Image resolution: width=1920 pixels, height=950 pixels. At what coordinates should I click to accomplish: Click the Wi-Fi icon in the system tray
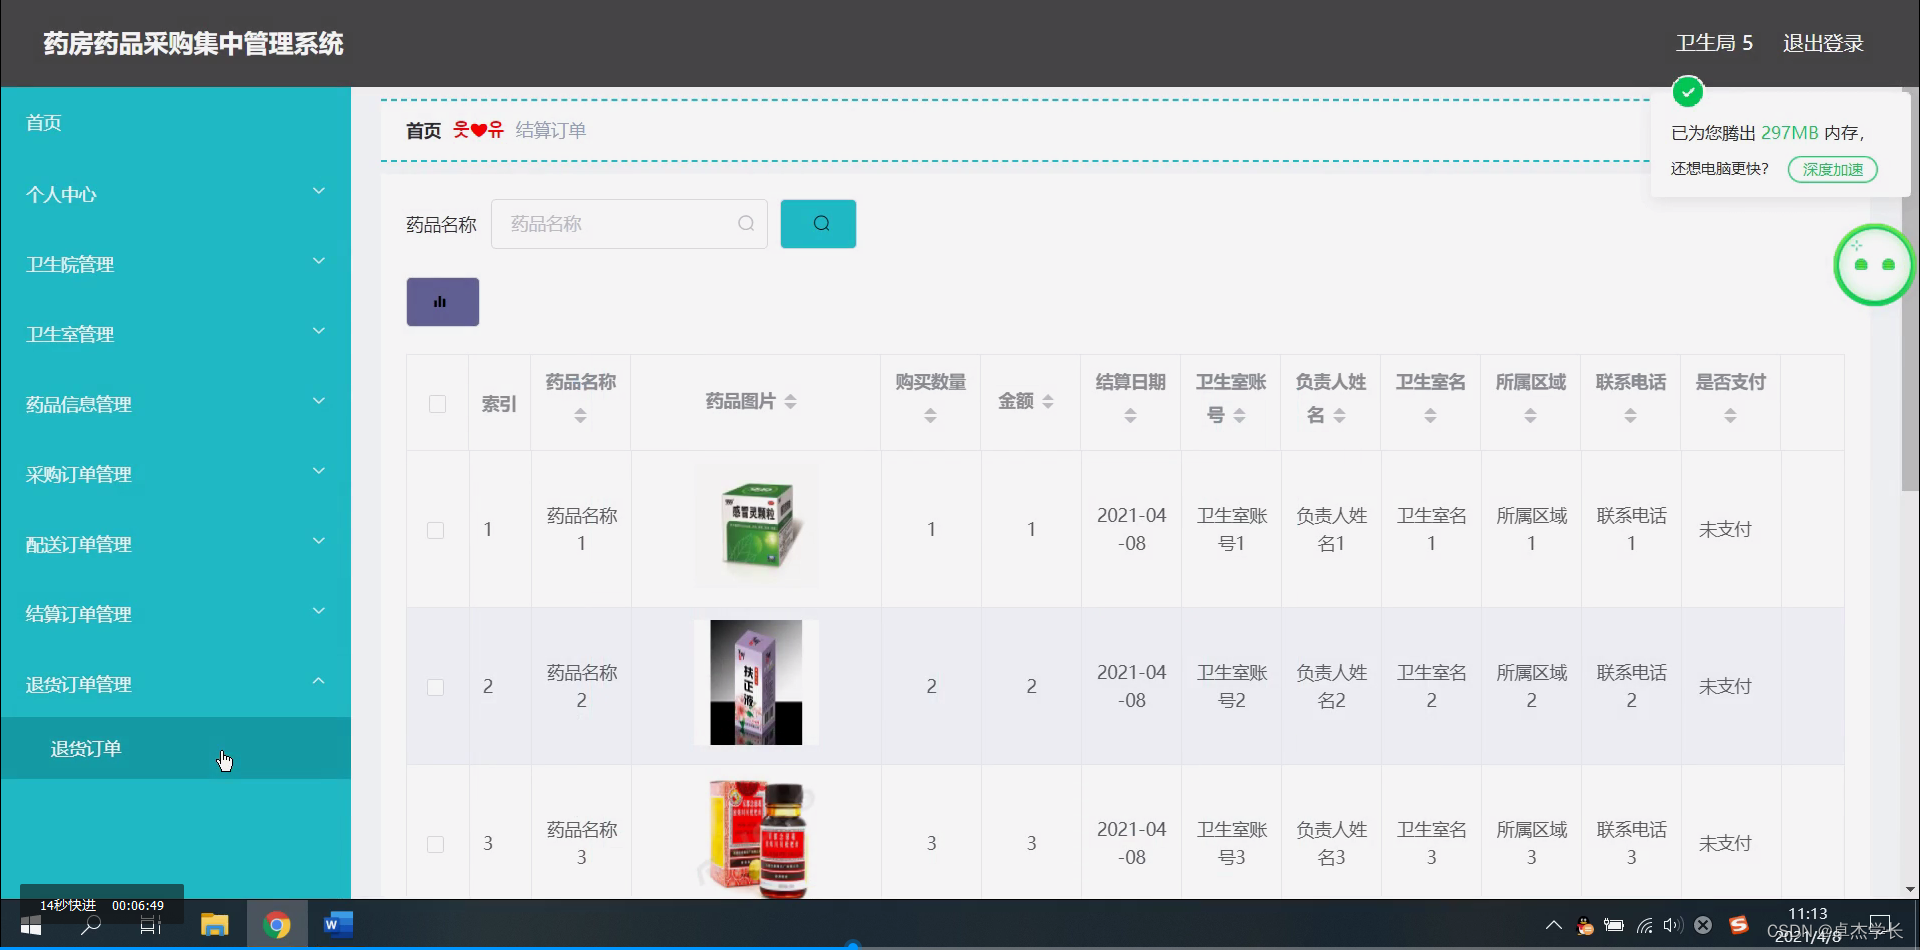(1646, 925)
